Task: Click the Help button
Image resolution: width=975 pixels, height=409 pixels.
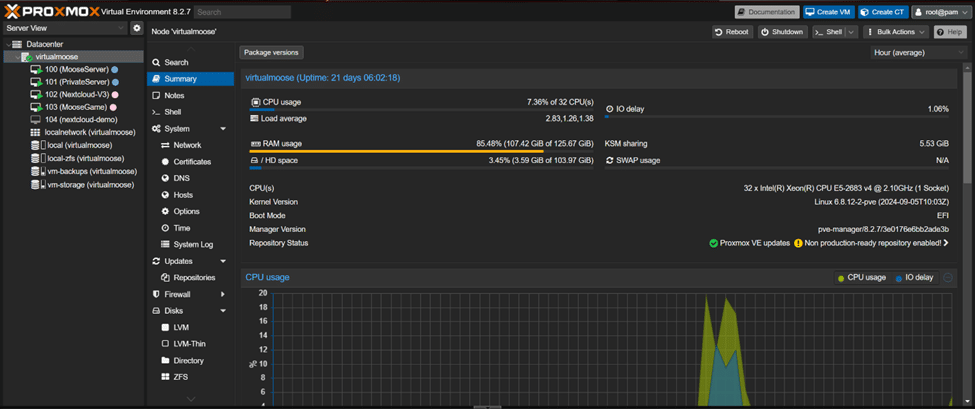Action: (x=950, y=32)
